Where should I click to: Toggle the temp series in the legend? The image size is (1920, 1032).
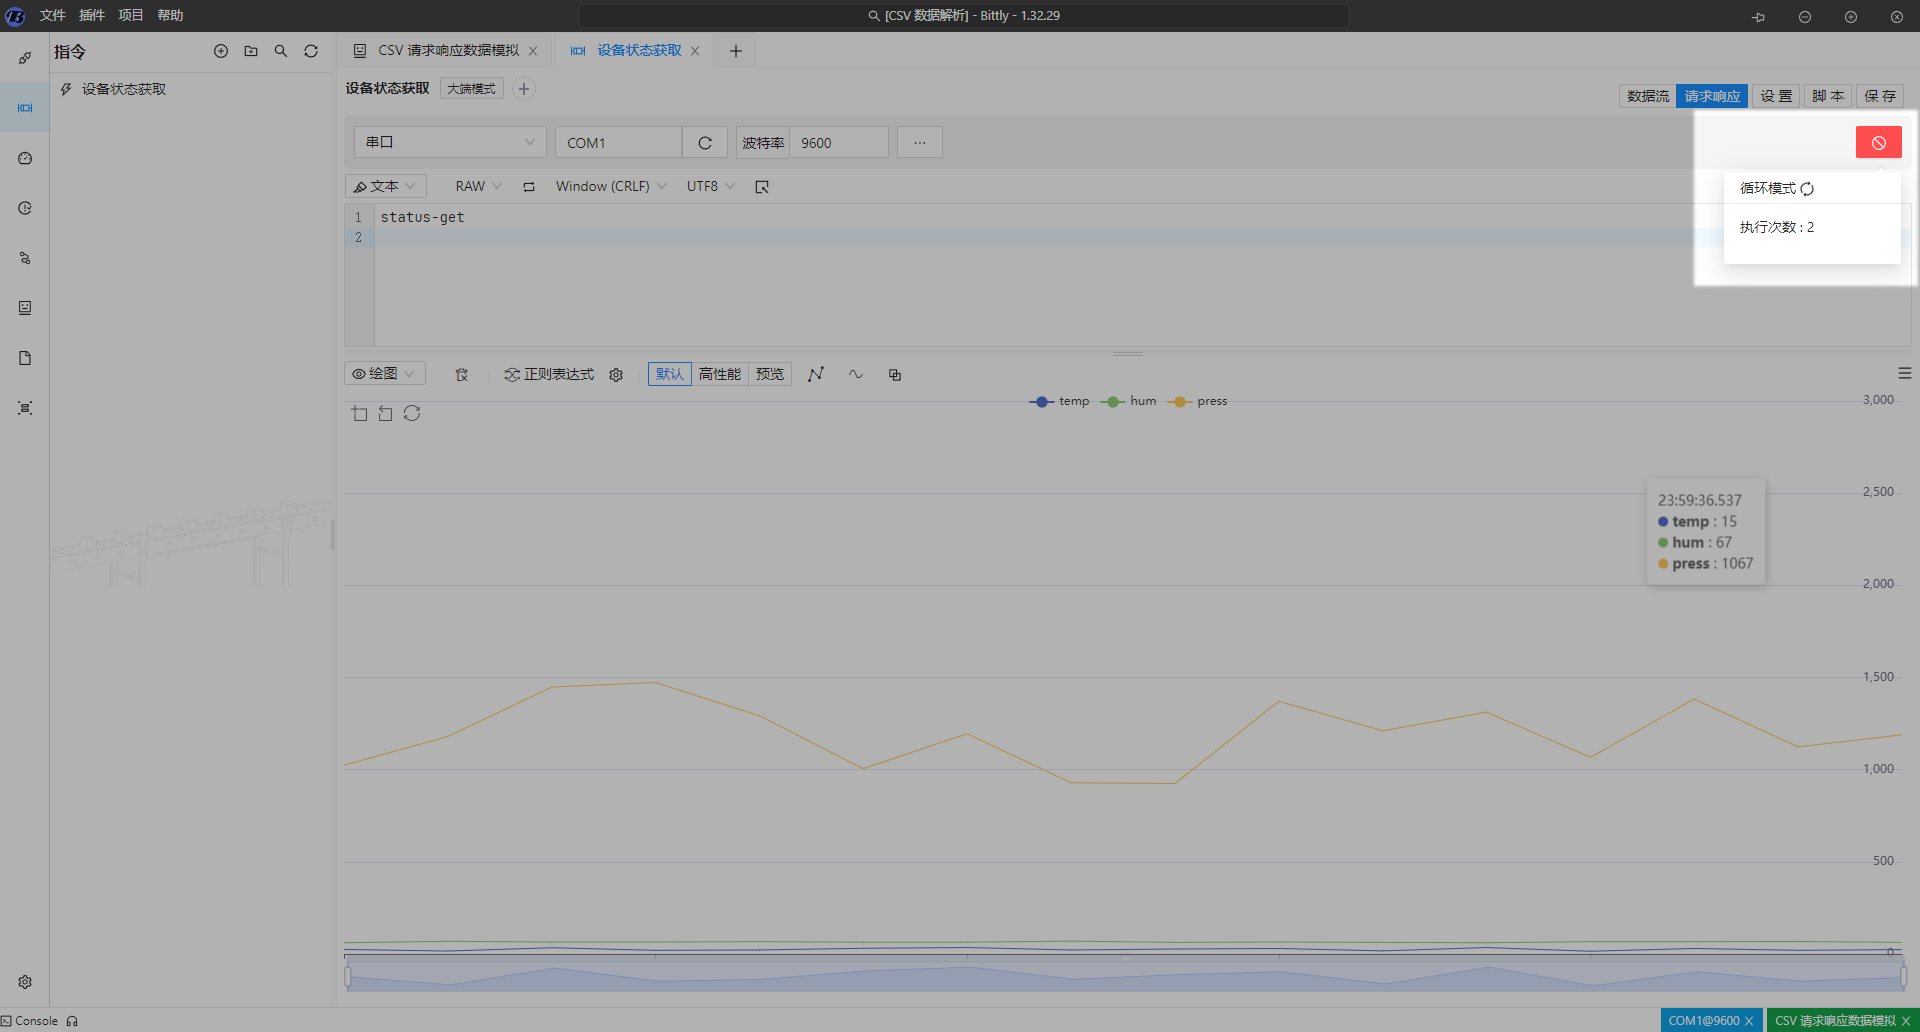(1060, 401)
